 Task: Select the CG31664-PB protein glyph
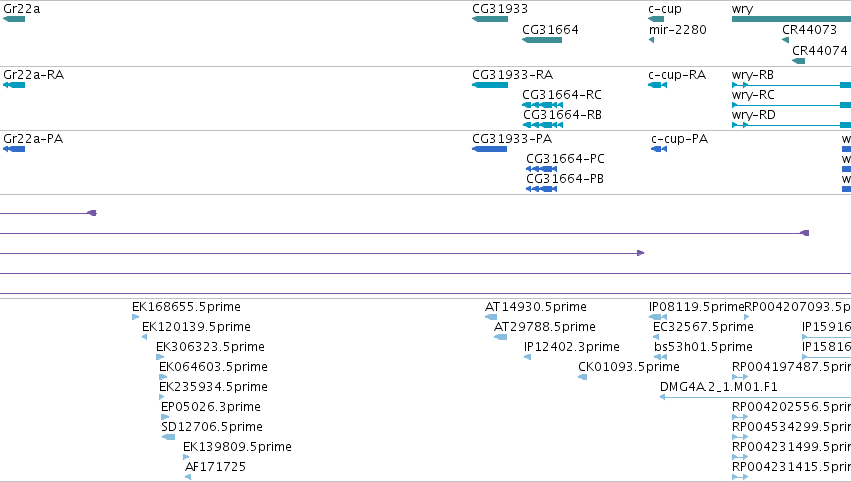pyautogui.click(x=542, y=189)
